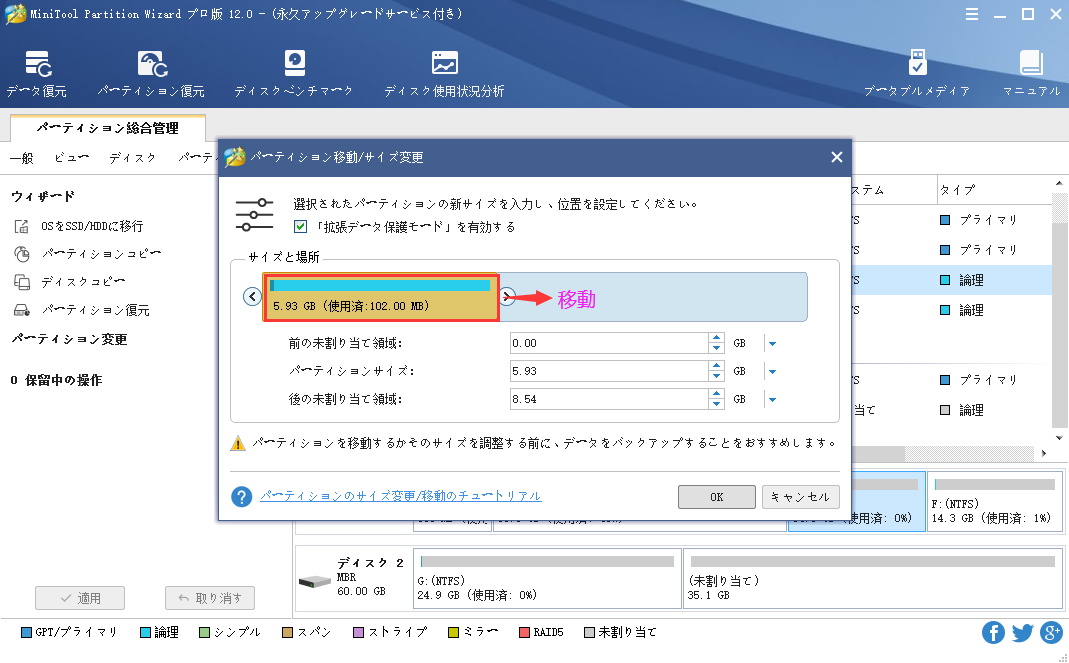Open パーティション復元 toolbar icon
The height and width of the screenshot is (663, 1069).
(151, 64)
